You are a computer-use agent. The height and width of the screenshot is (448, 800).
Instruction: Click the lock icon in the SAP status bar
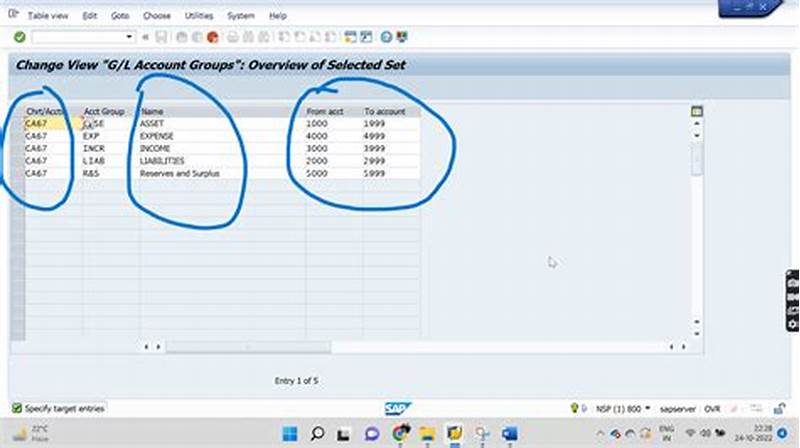779,409
